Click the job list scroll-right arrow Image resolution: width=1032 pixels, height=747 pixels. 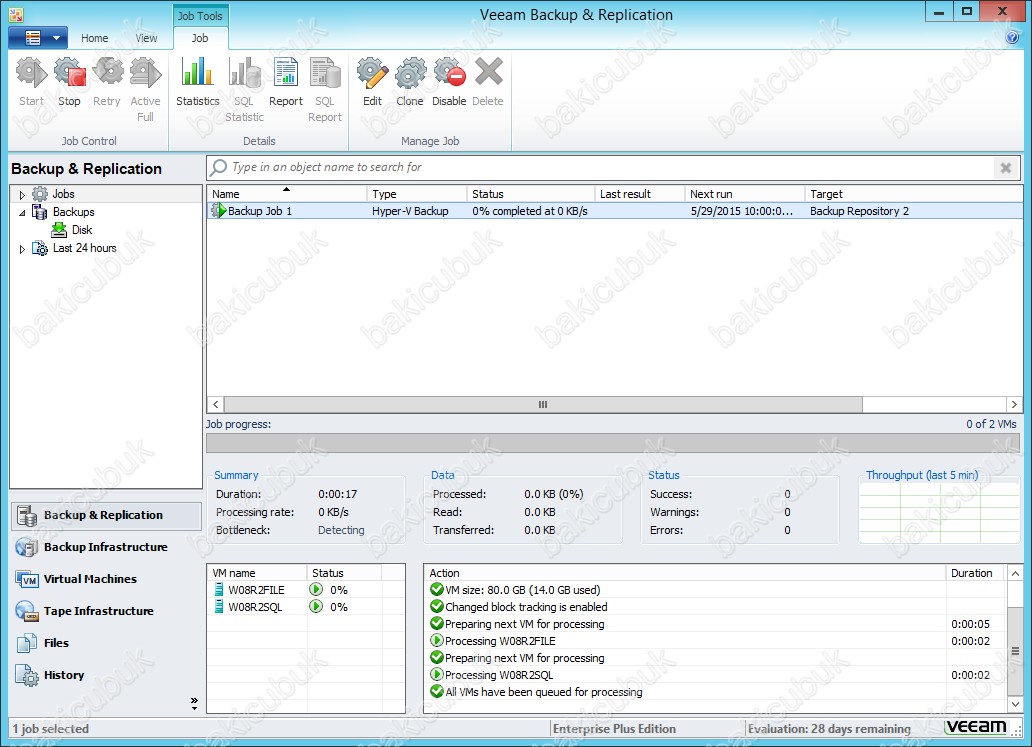tap(1014, 404)
